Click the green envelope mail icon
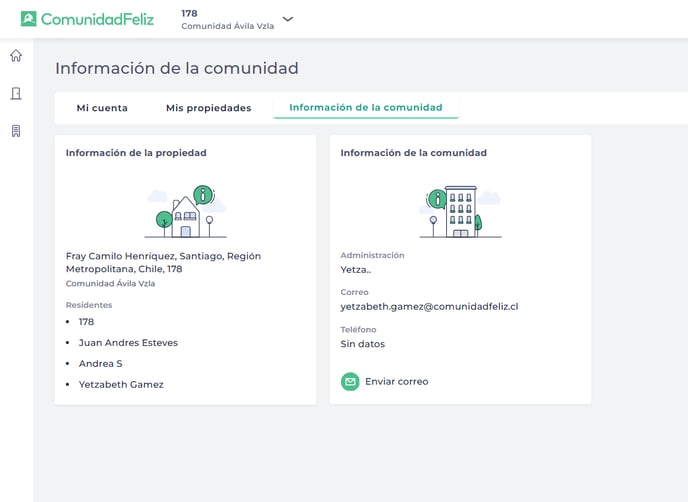The width and height of the screenshot is (688, 502). [x=350, y=382]
